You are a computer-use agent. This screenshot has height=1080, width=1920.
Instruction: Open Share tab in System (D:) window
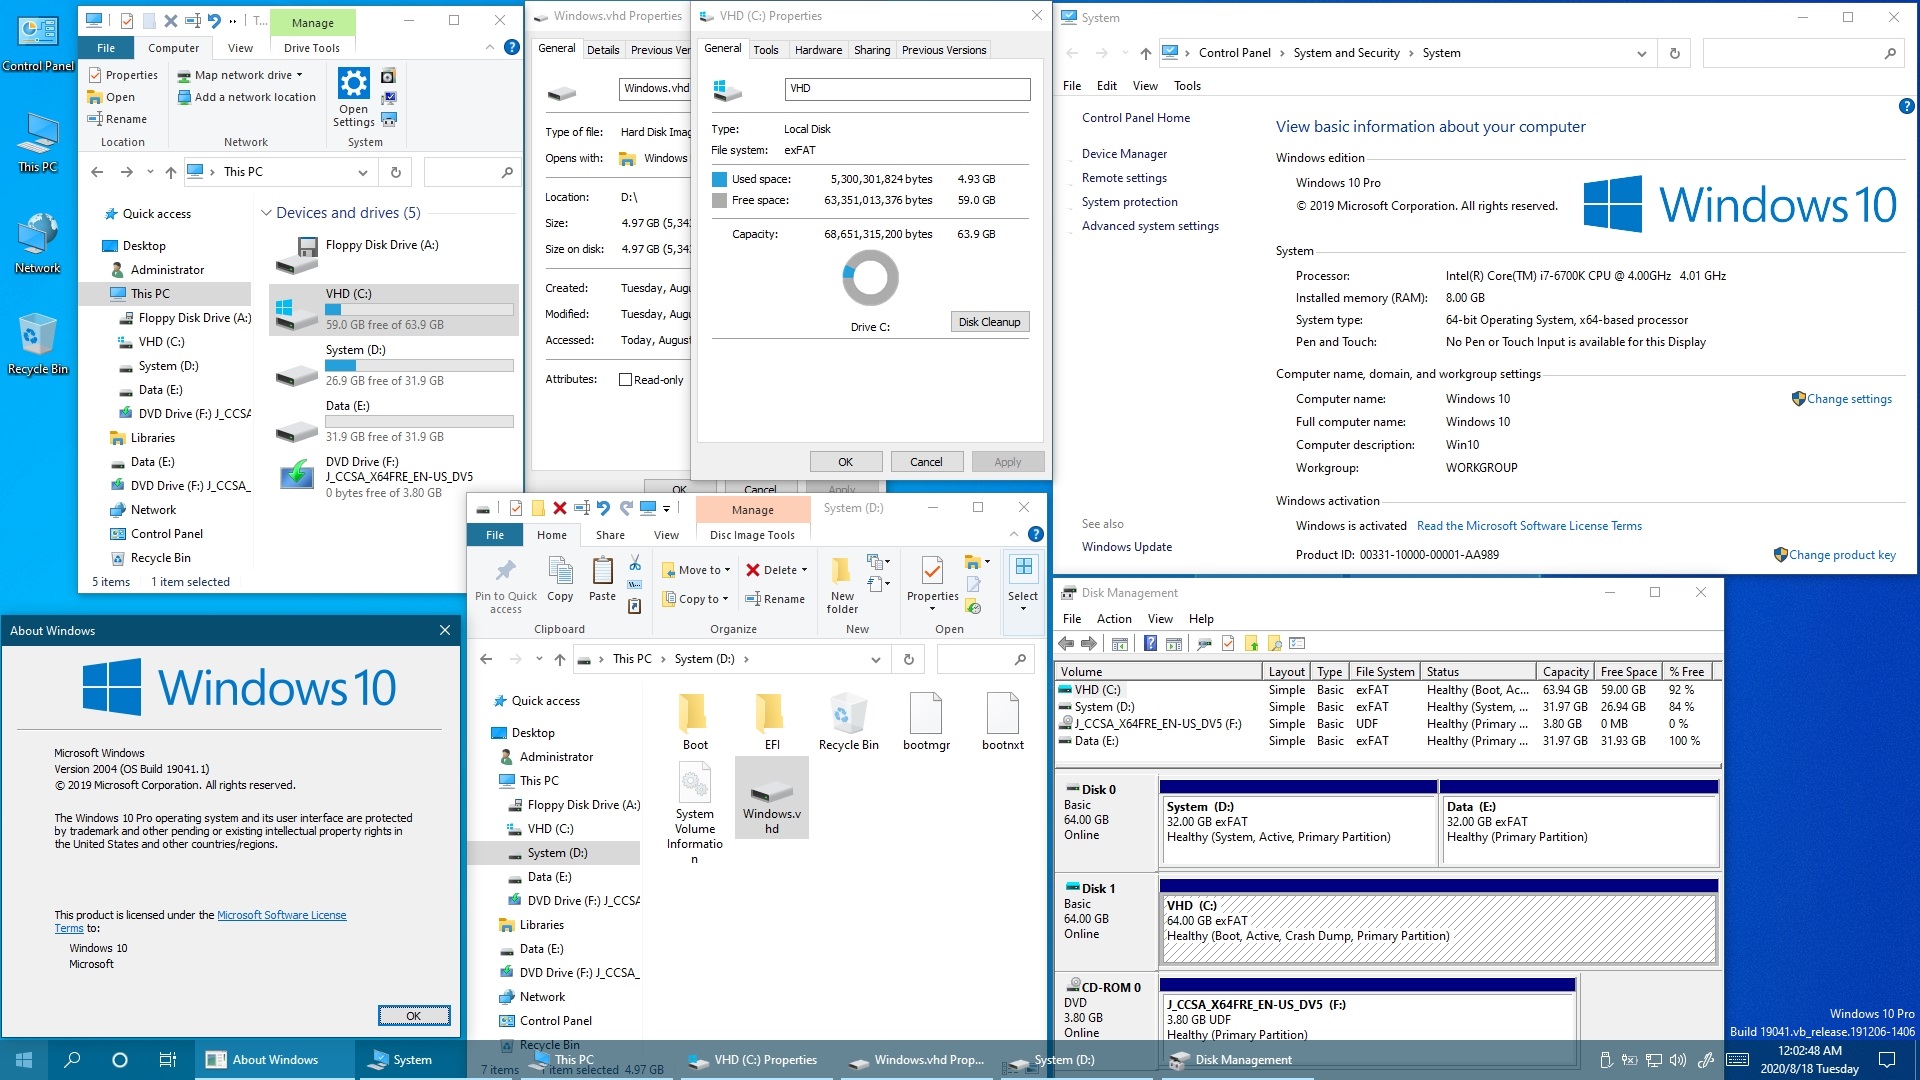[x=610, y=535]
